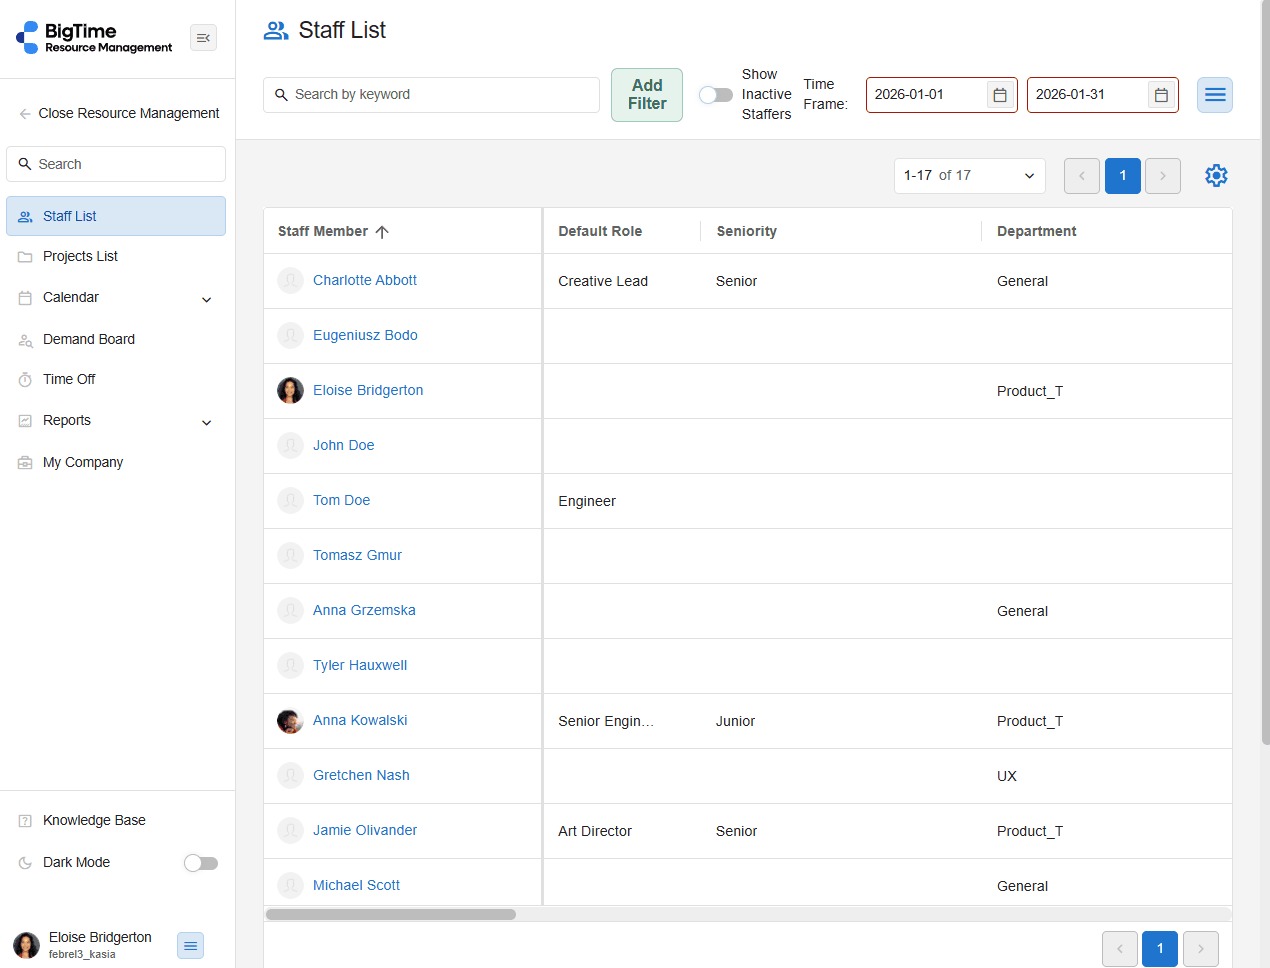
Task: Click the horizontal scrollbar under the table
Action: pos(391,914)
